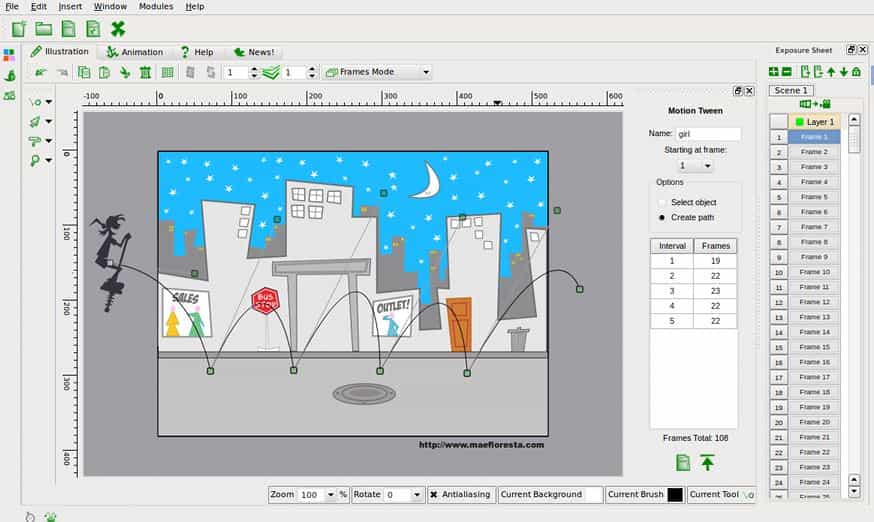This screenshot has width=874, height=522.
Task: Expand the magnifier zoom tool dropdown arrow
Action: (x=49, y=161)
